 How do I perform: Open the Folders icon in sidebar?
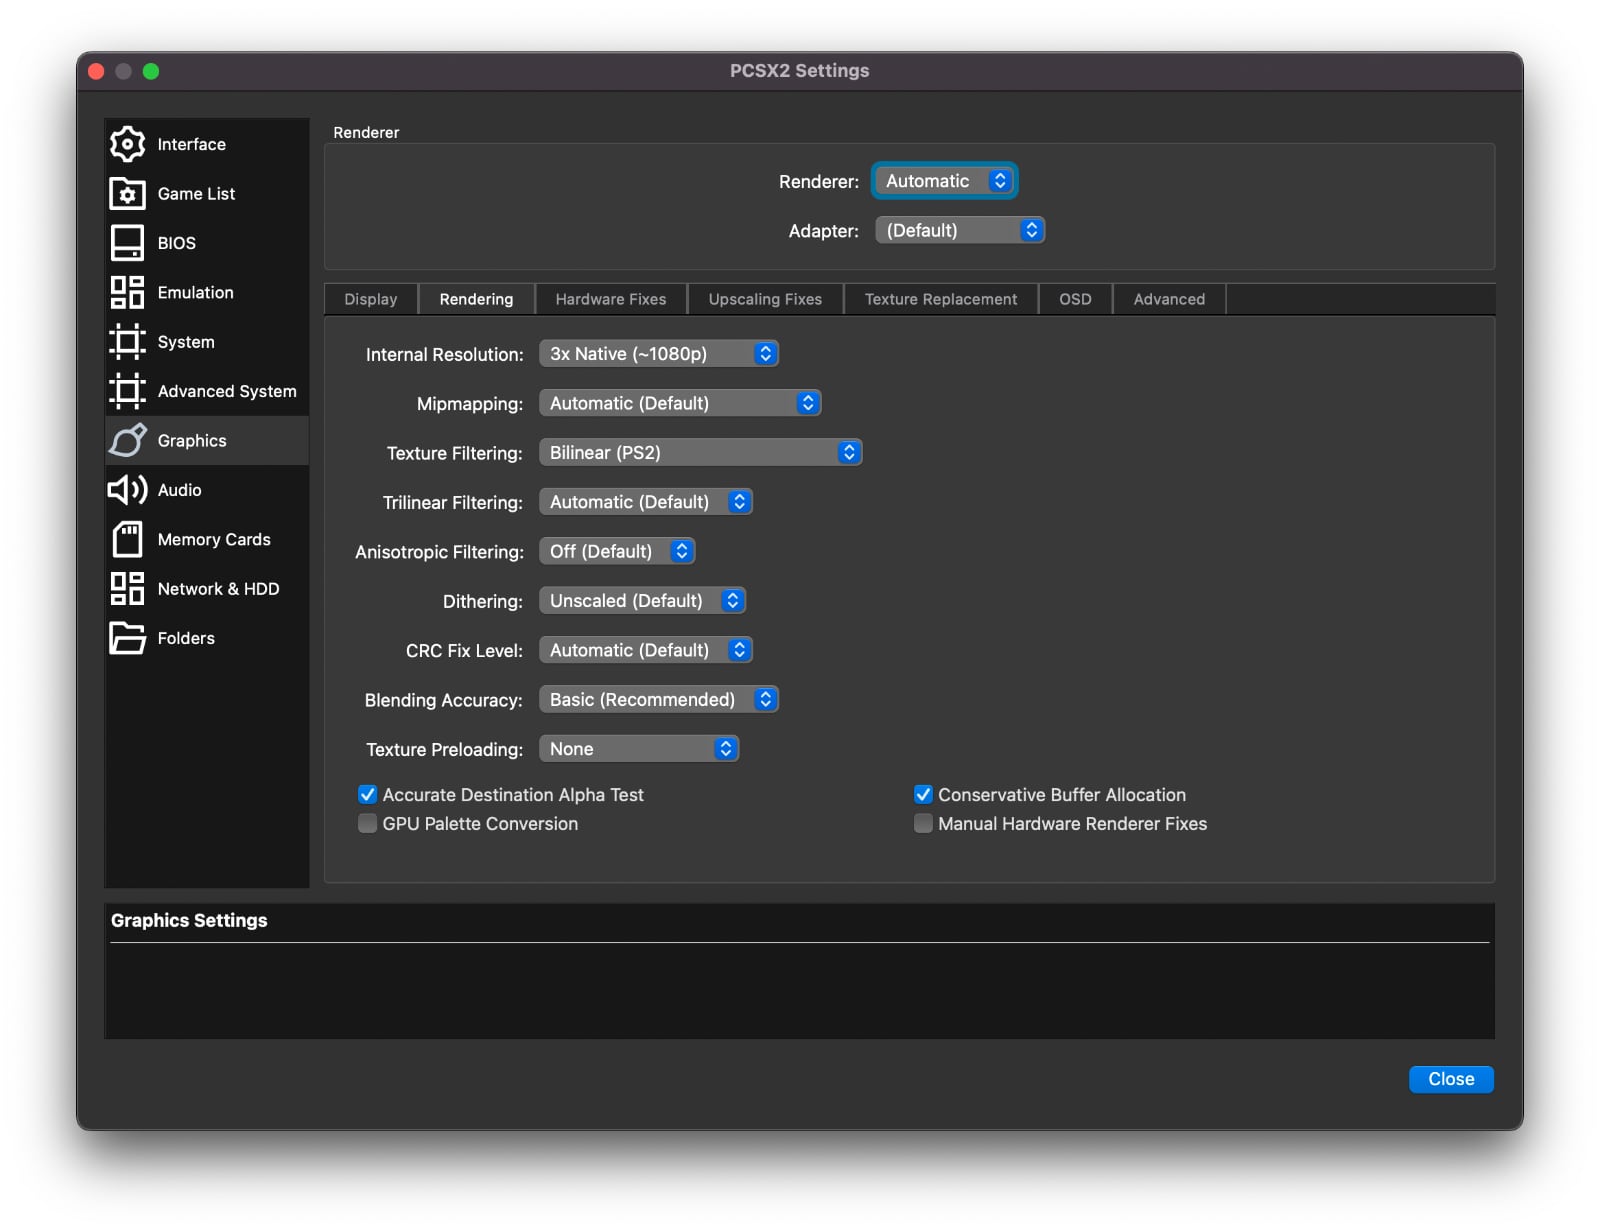127,638
